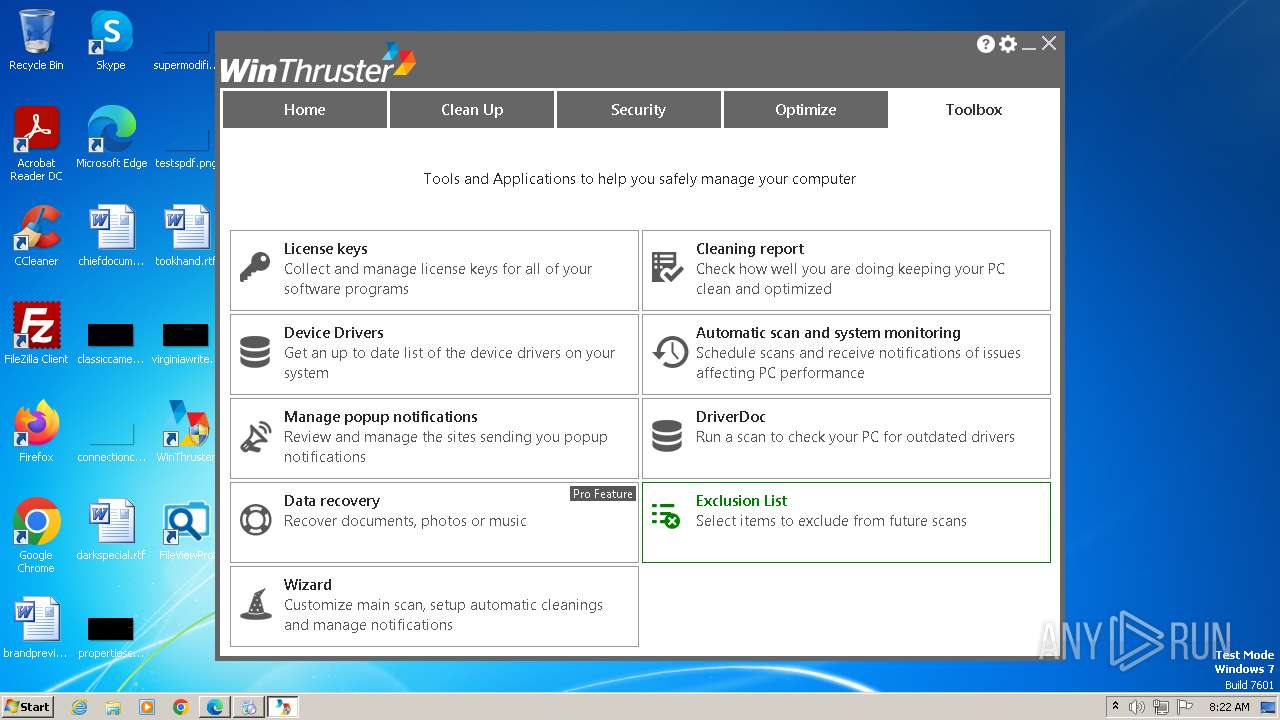Open File Explorer from taskbar
The image size is (1280, 720).
pos(113,707)
